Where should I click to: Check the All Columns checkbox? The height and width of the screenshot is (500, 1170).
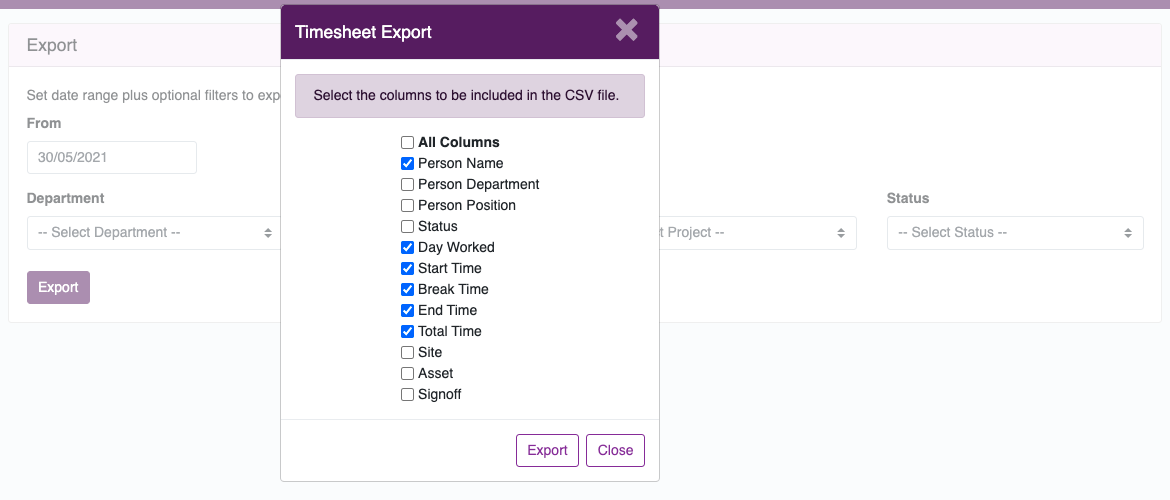407,143
